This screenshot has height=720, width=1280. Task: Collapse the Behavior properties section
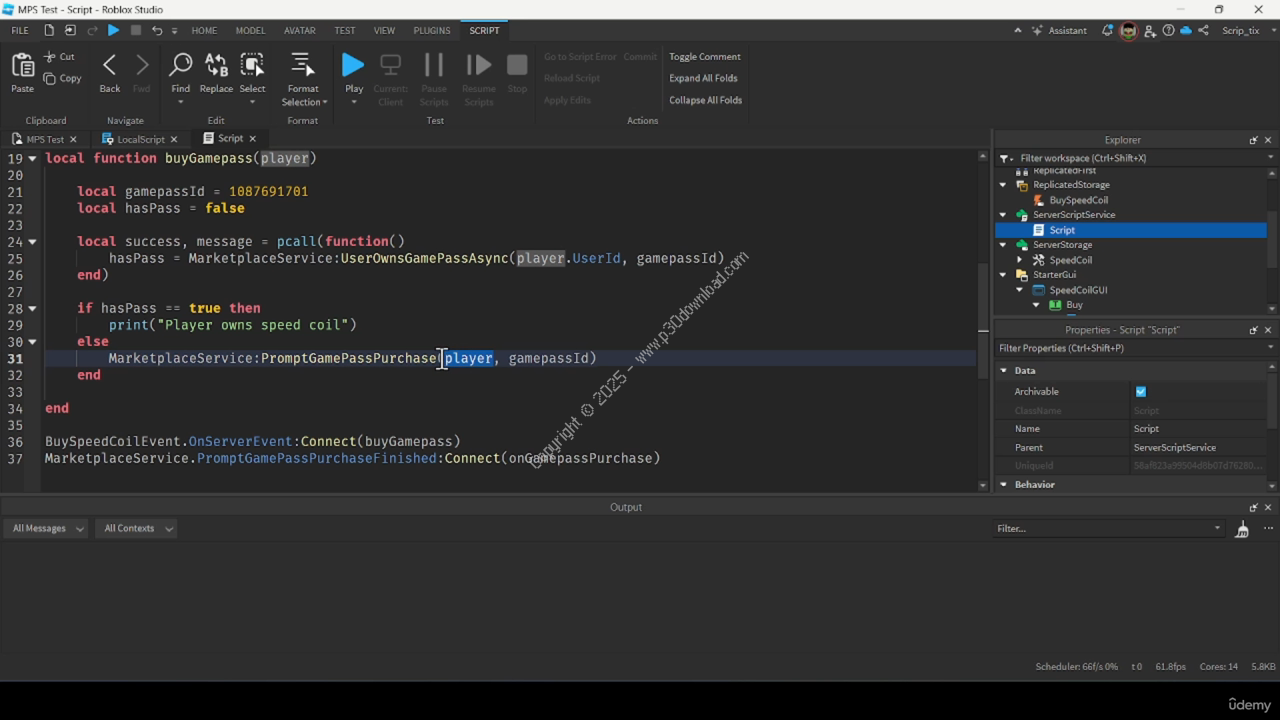coord(1004,485)
